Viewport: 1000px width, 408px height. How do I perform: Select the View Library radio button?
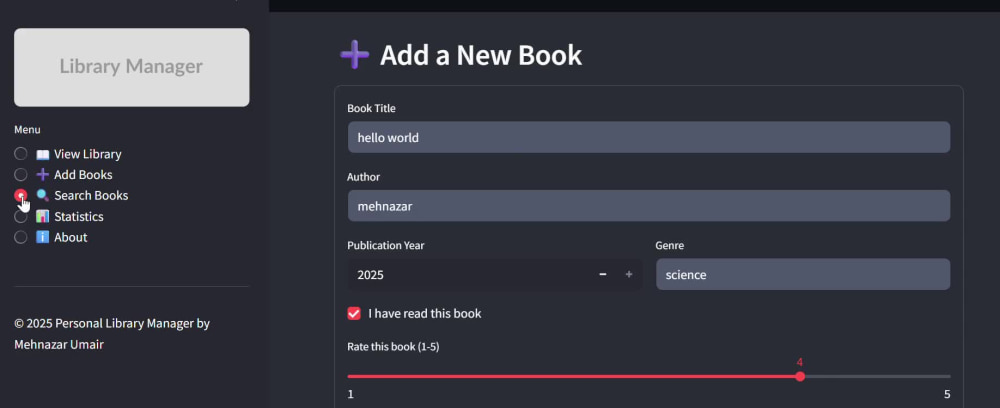[21, 154]
